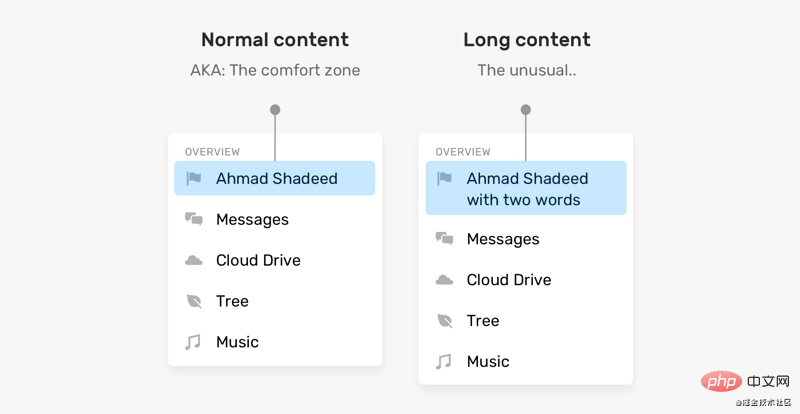This screenshot has height=414, width=800.
Task: Select 'Ahmad Shadeed with two words' item
Action: [x=527, y=189]
